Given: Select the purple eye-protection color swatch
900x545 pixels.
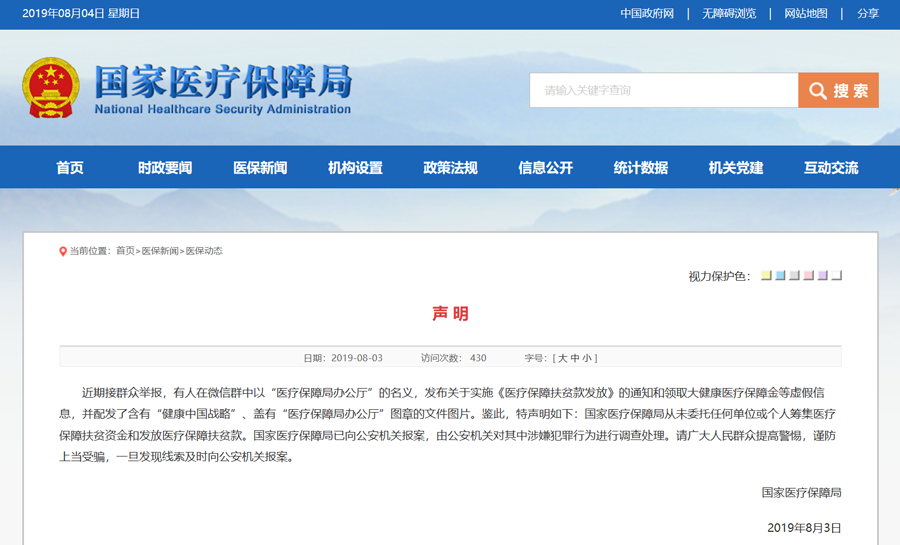Looking at the screenshot, I should click(822, 275).
